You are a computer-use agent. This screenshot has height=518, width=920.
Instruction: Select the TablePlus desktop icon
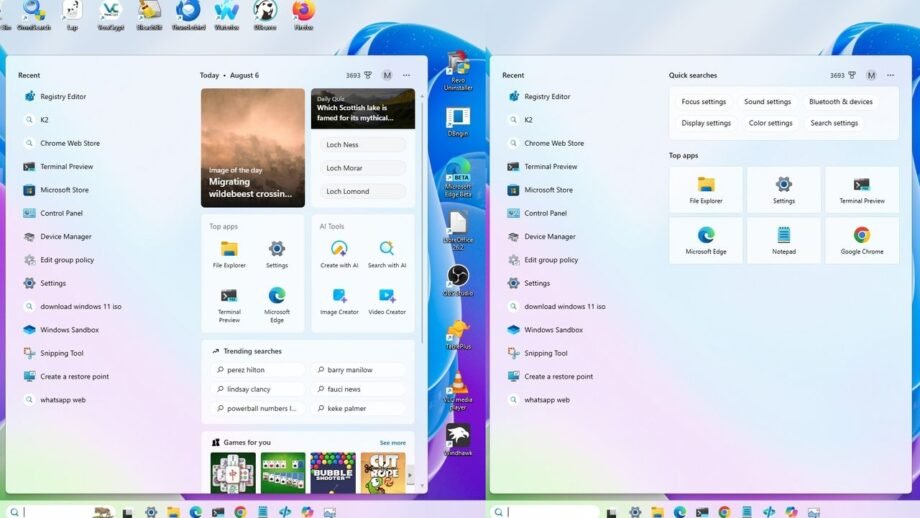458,334
